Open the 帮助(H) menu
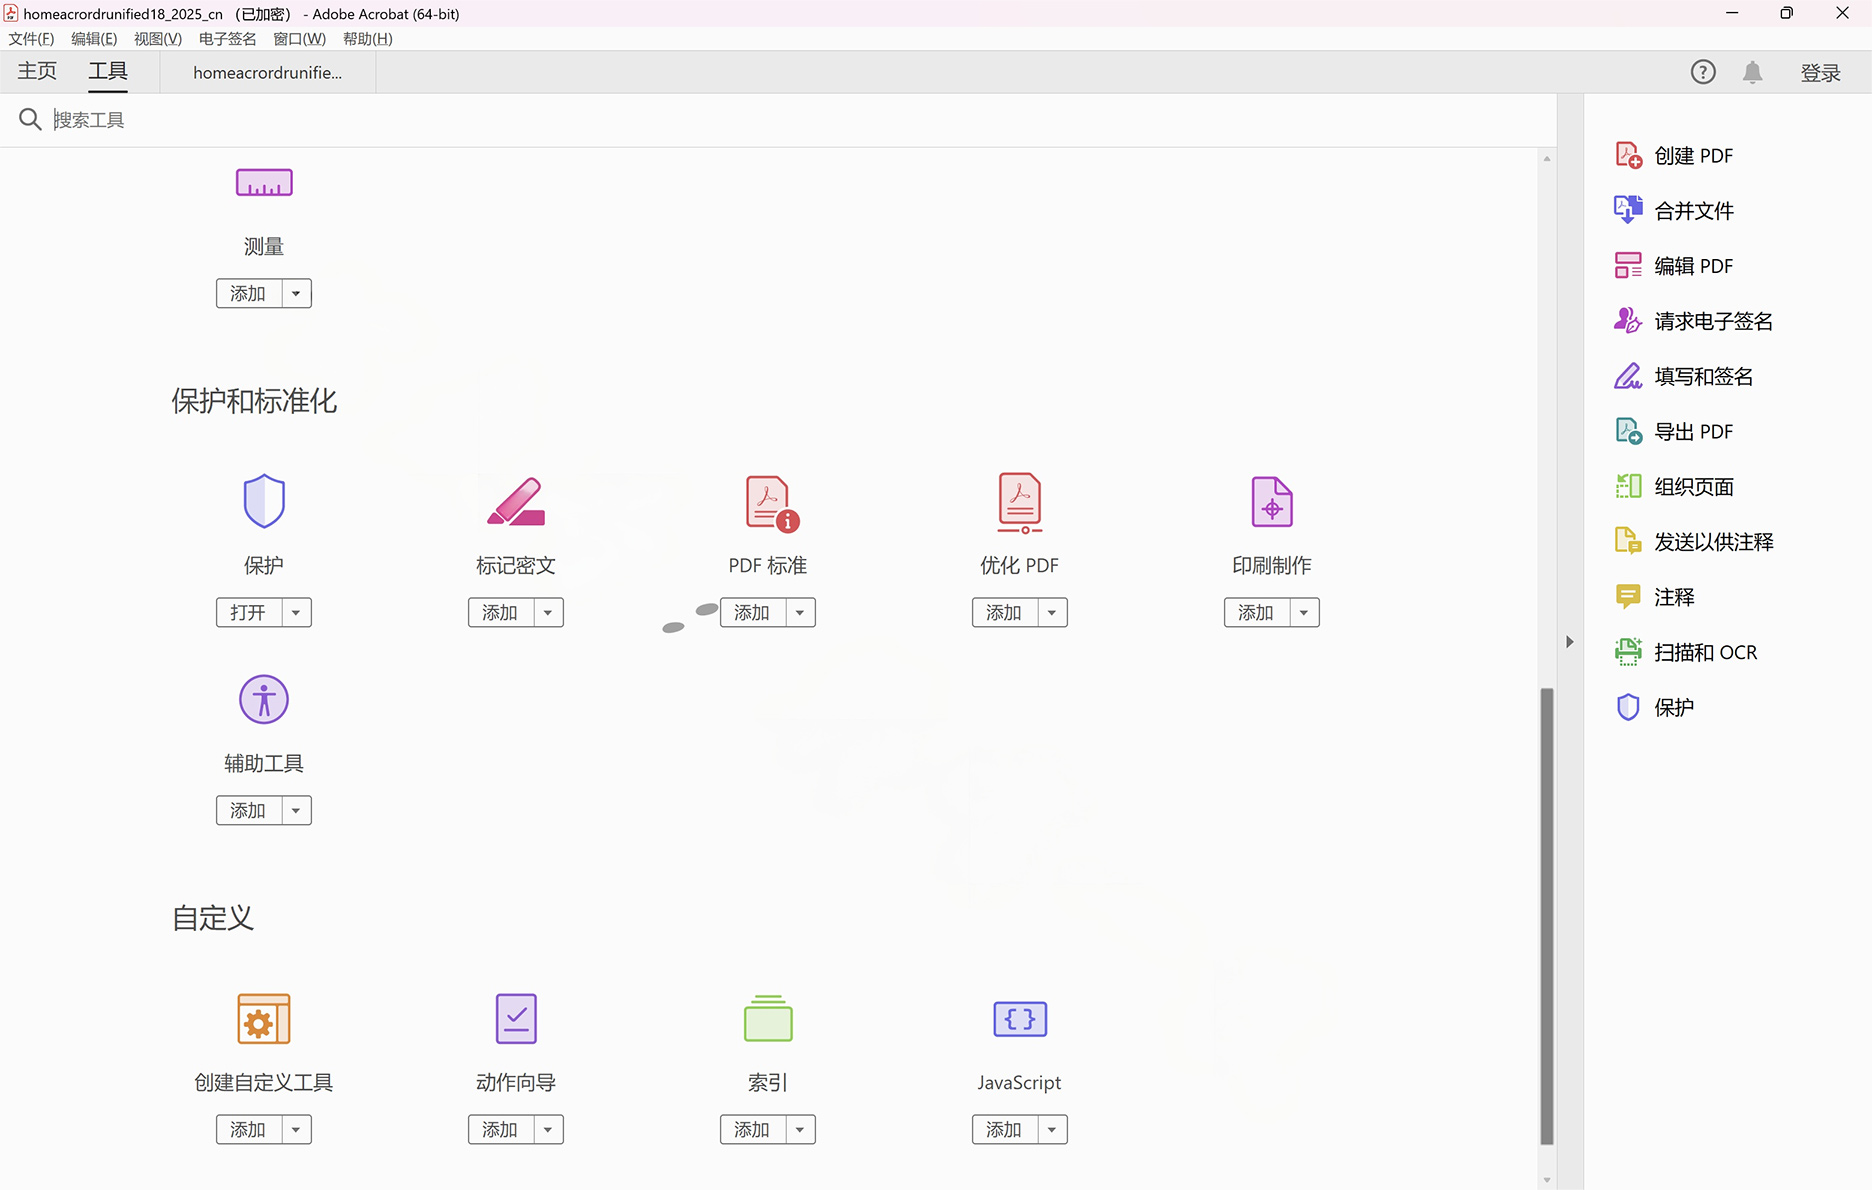The image size is (1872, 1190). (367, 39)
